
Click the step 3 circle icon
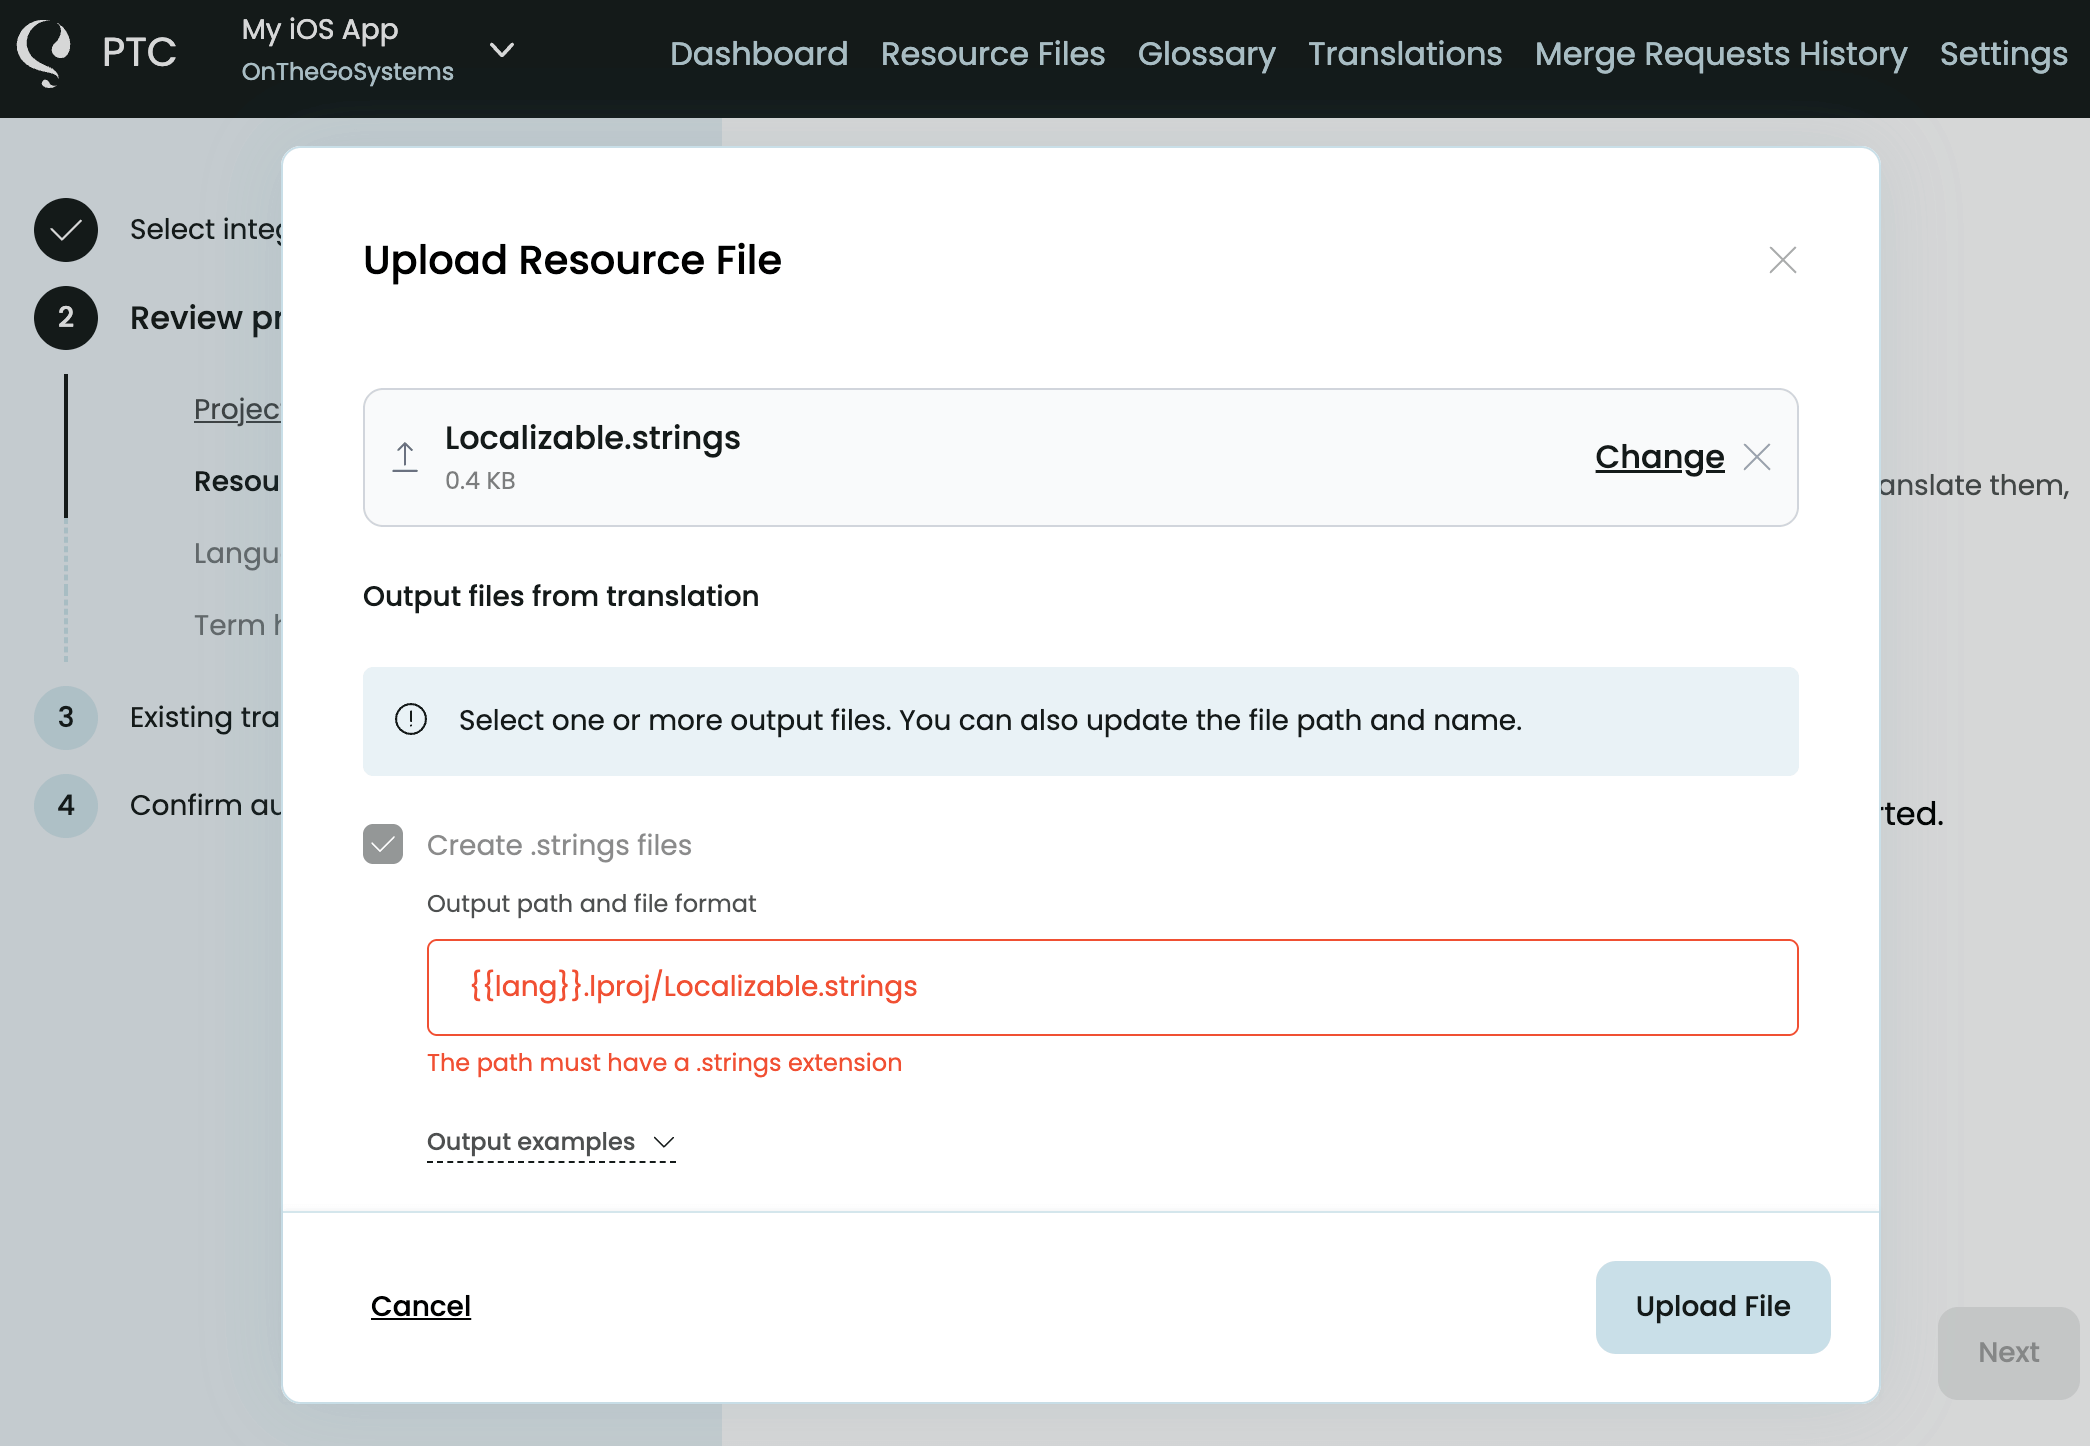pyautogui.click(x=66, y=717)
